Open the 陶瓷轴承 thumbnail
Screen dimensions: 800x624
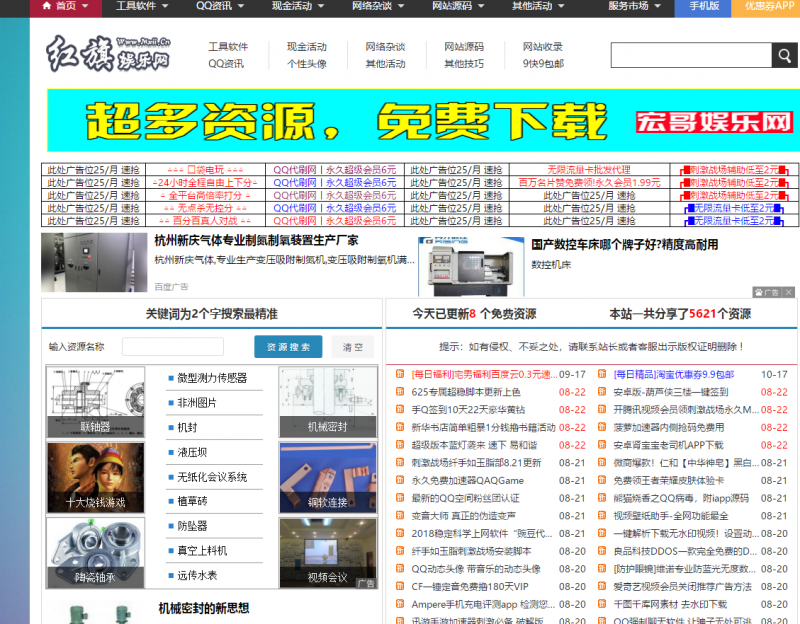tap(95, 553)
